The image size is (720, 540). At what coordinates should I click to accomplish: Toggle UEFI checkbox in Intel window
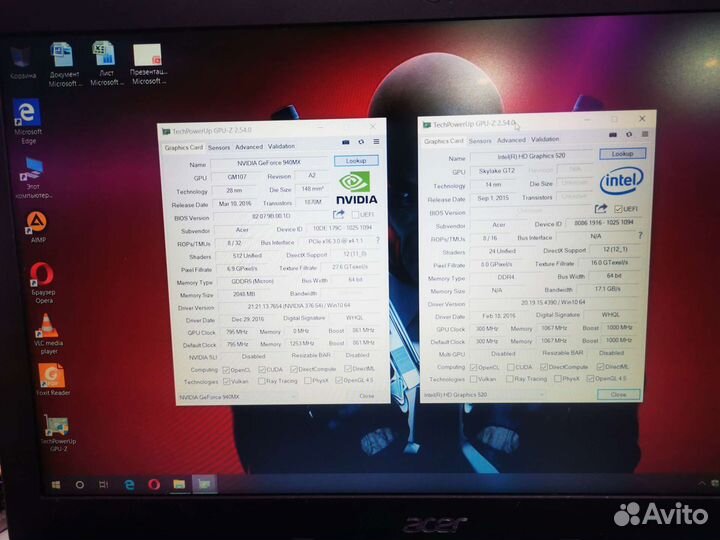(618, 209)
